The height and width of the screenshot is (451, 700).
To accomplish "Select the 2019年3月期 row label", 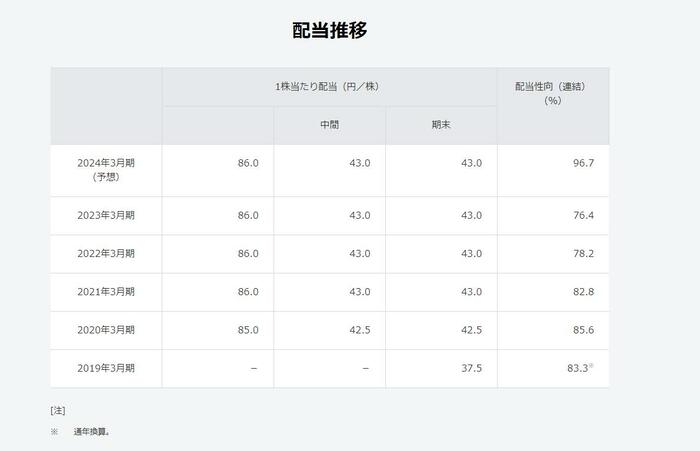I will point(106,369).
